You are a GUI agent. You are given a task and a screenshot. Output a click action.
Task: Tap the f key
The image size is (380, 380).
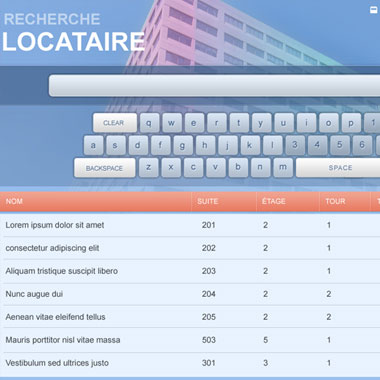(x=160, y=145)
